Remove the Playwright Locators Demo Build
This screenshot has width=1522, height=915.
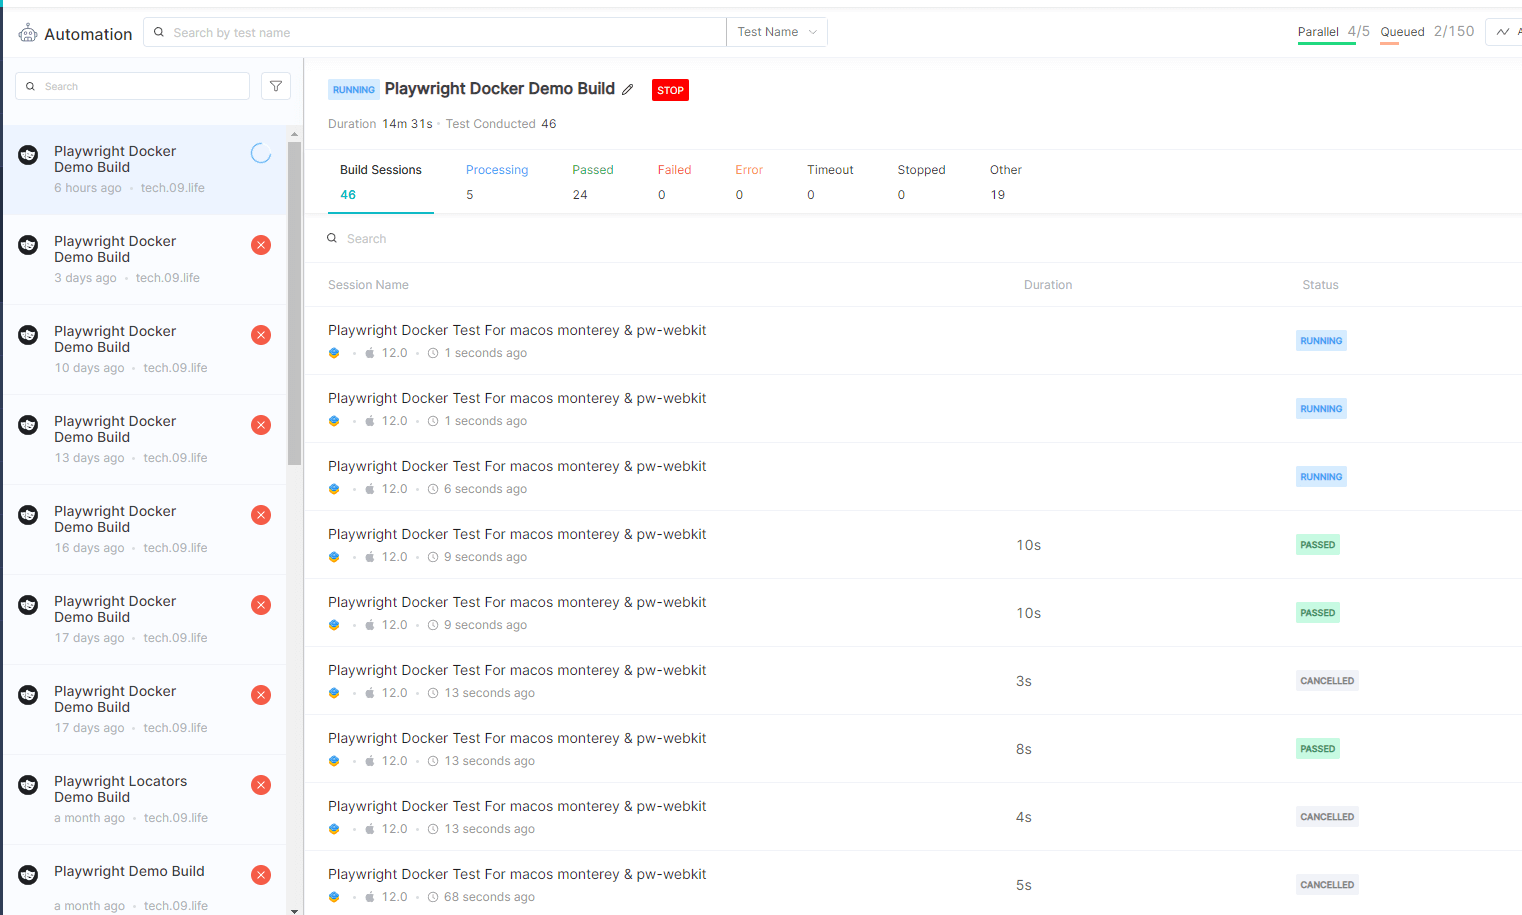point(260,784)
